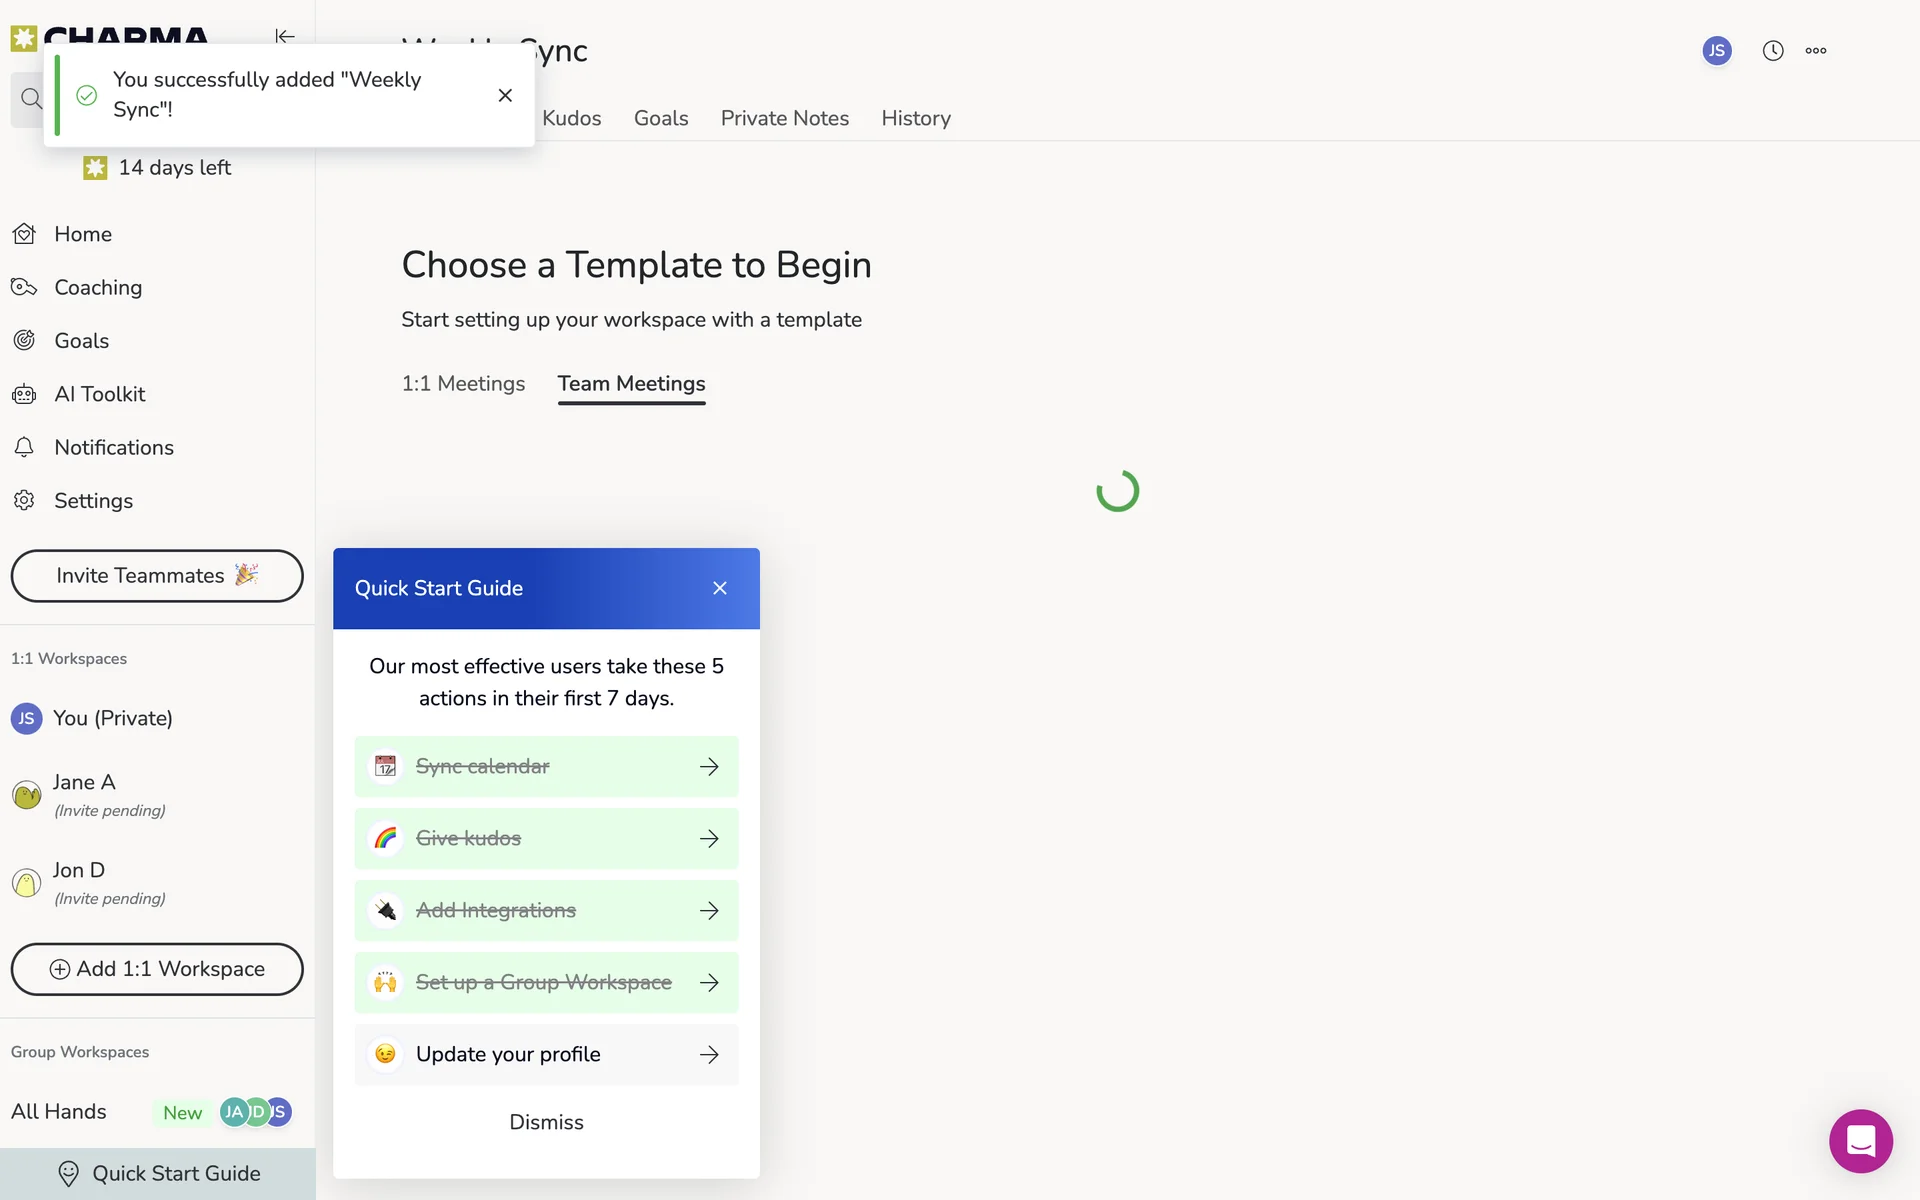This screenshot has width=1920, height=1200.
Task: Open the All Hands group workspace
Action: (59, 1112)
